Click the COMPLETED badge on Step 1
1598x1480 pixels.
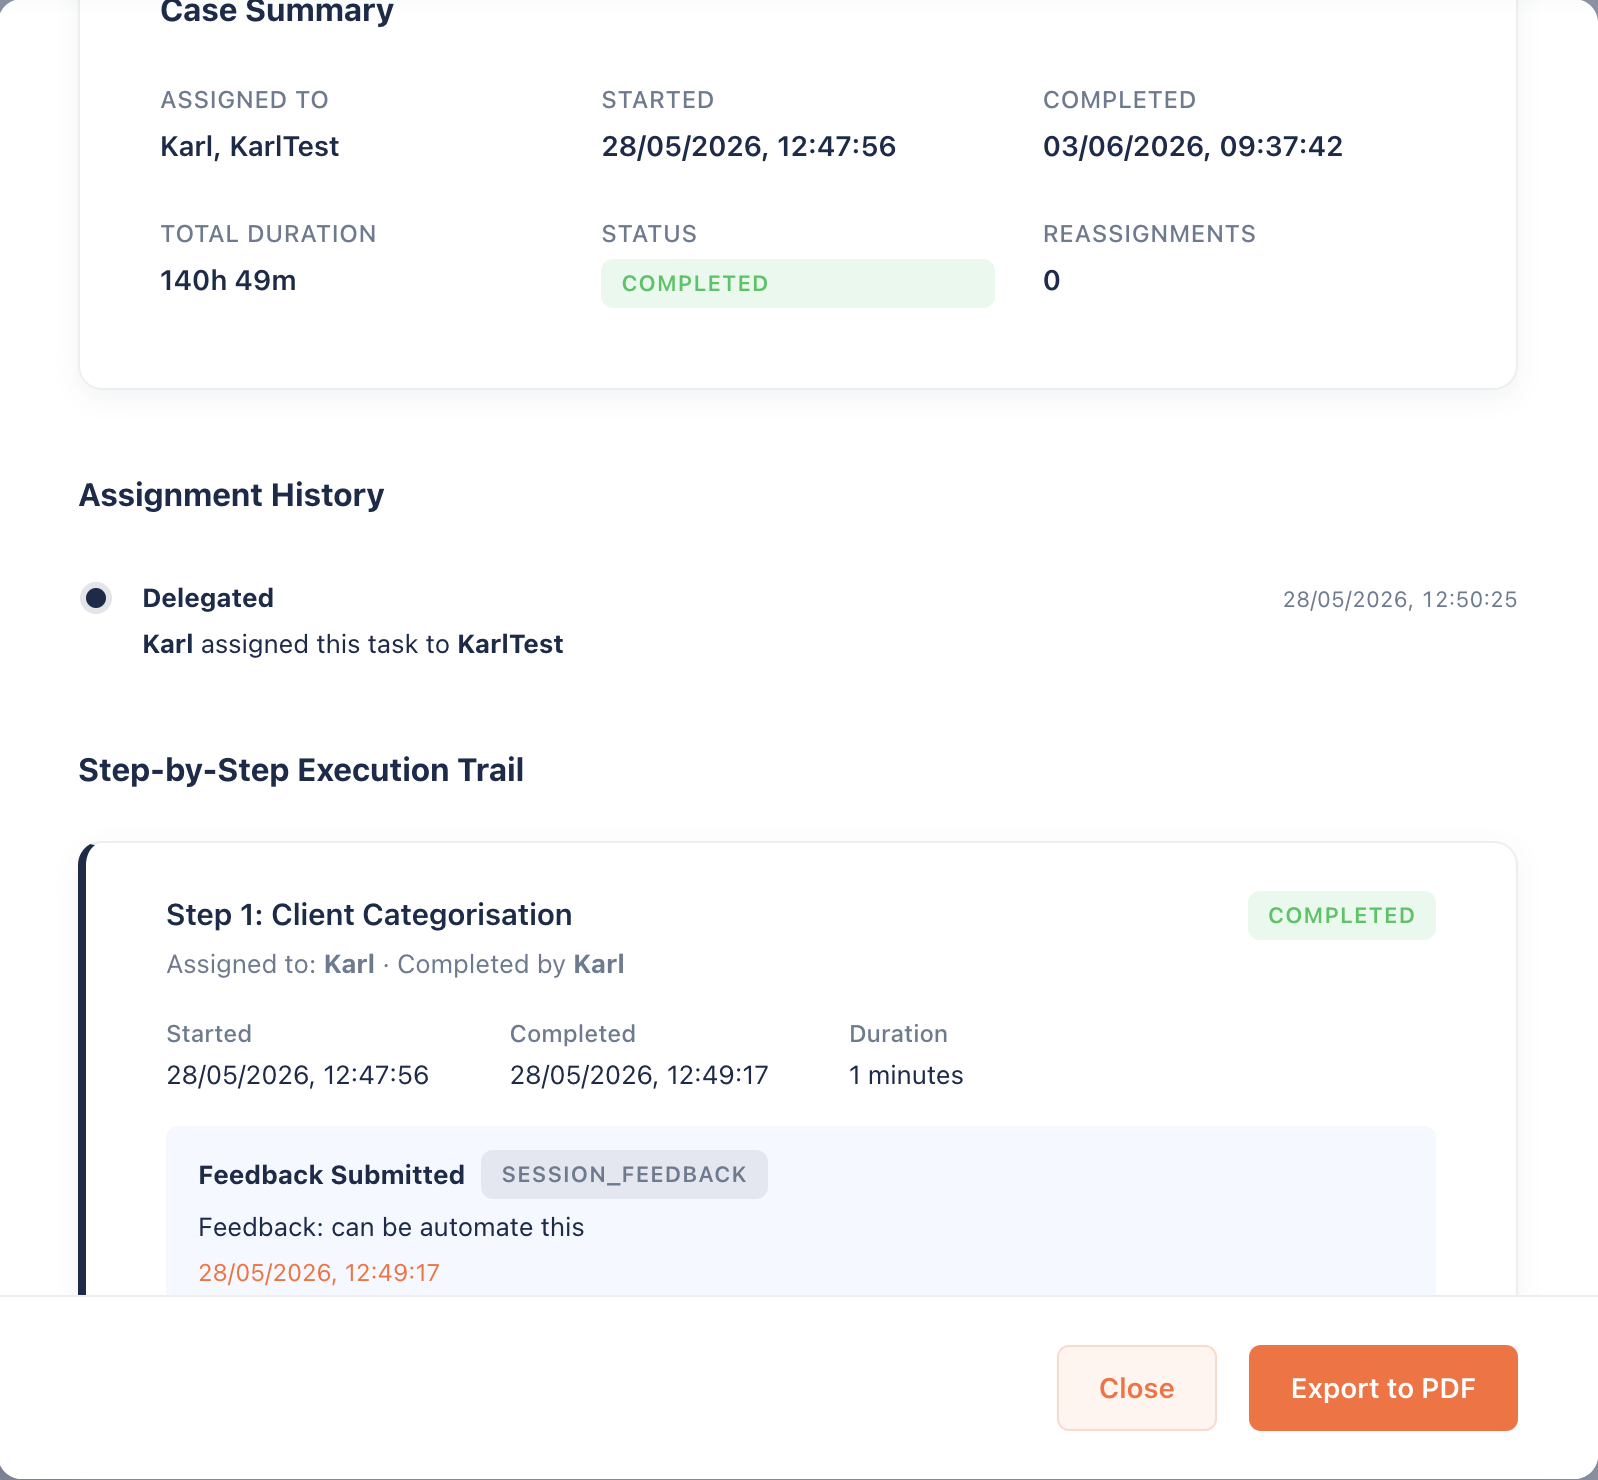pos(1342,915)
